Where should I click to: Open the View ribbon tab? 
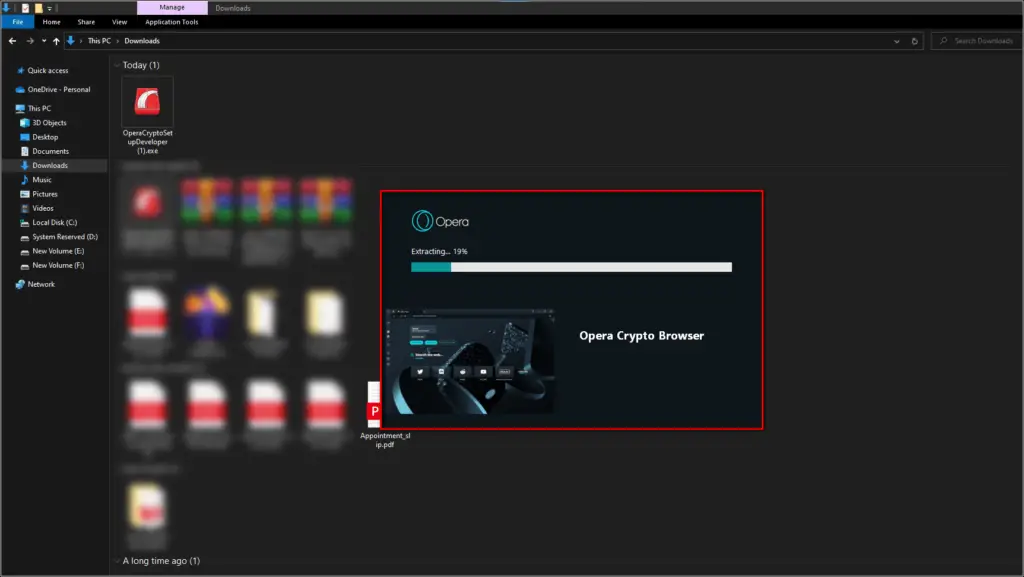coord(120,22)
